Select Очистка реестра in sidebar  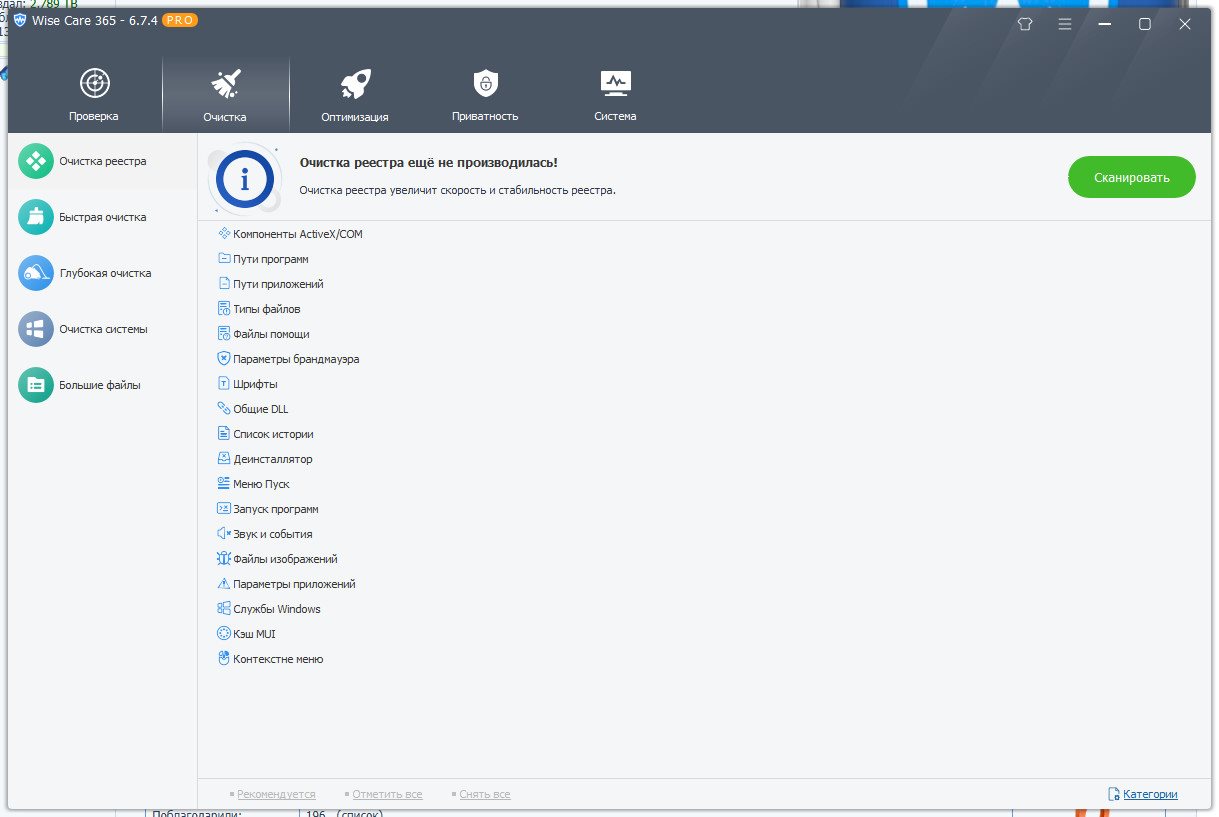pos(102,161)
